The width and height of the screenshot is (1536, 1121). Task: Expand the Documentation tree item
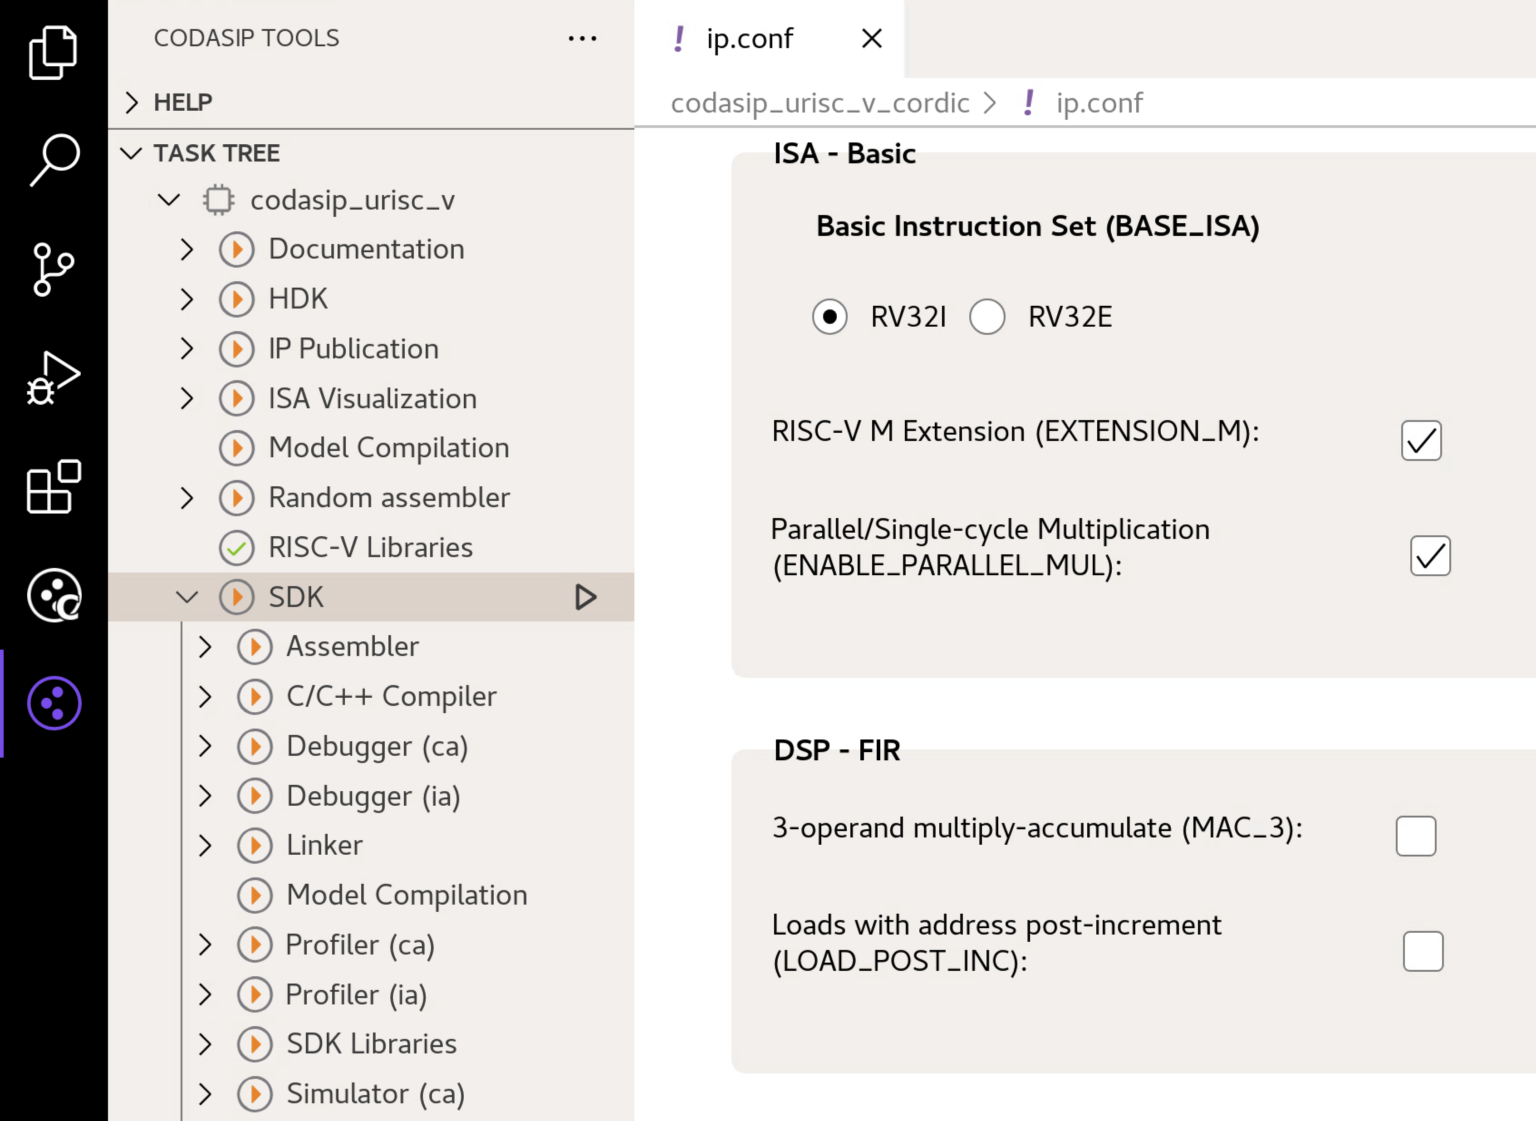(x=186, y=249)
